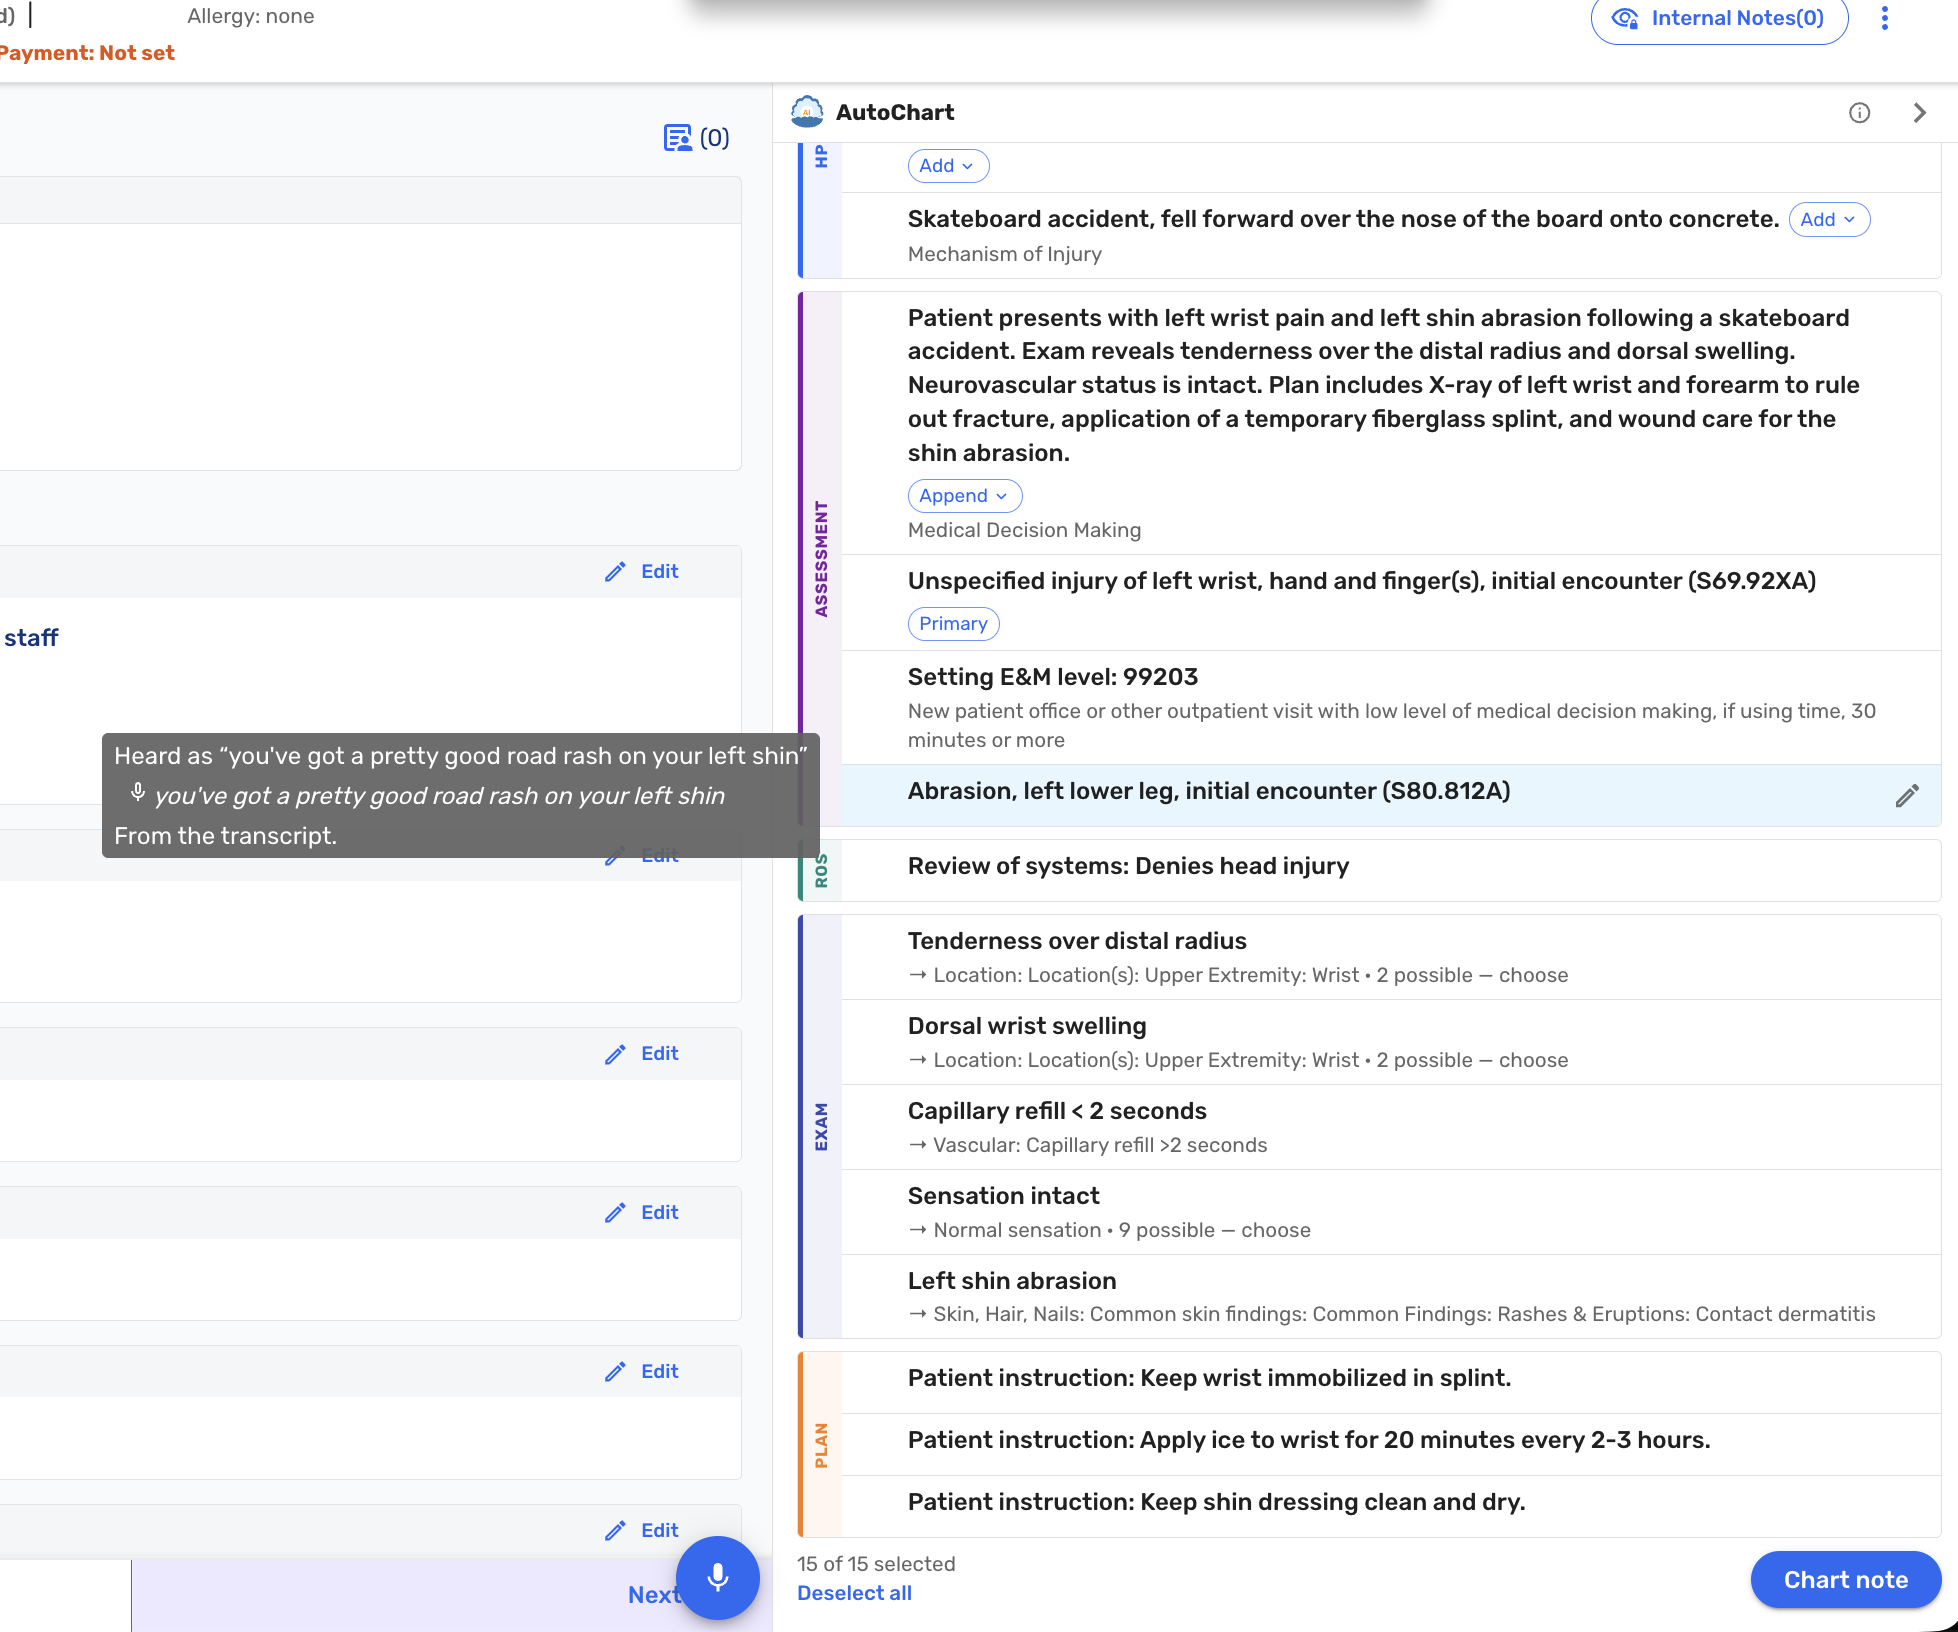
Task: Click the Chart note button
Action: pos(1845,1580)
